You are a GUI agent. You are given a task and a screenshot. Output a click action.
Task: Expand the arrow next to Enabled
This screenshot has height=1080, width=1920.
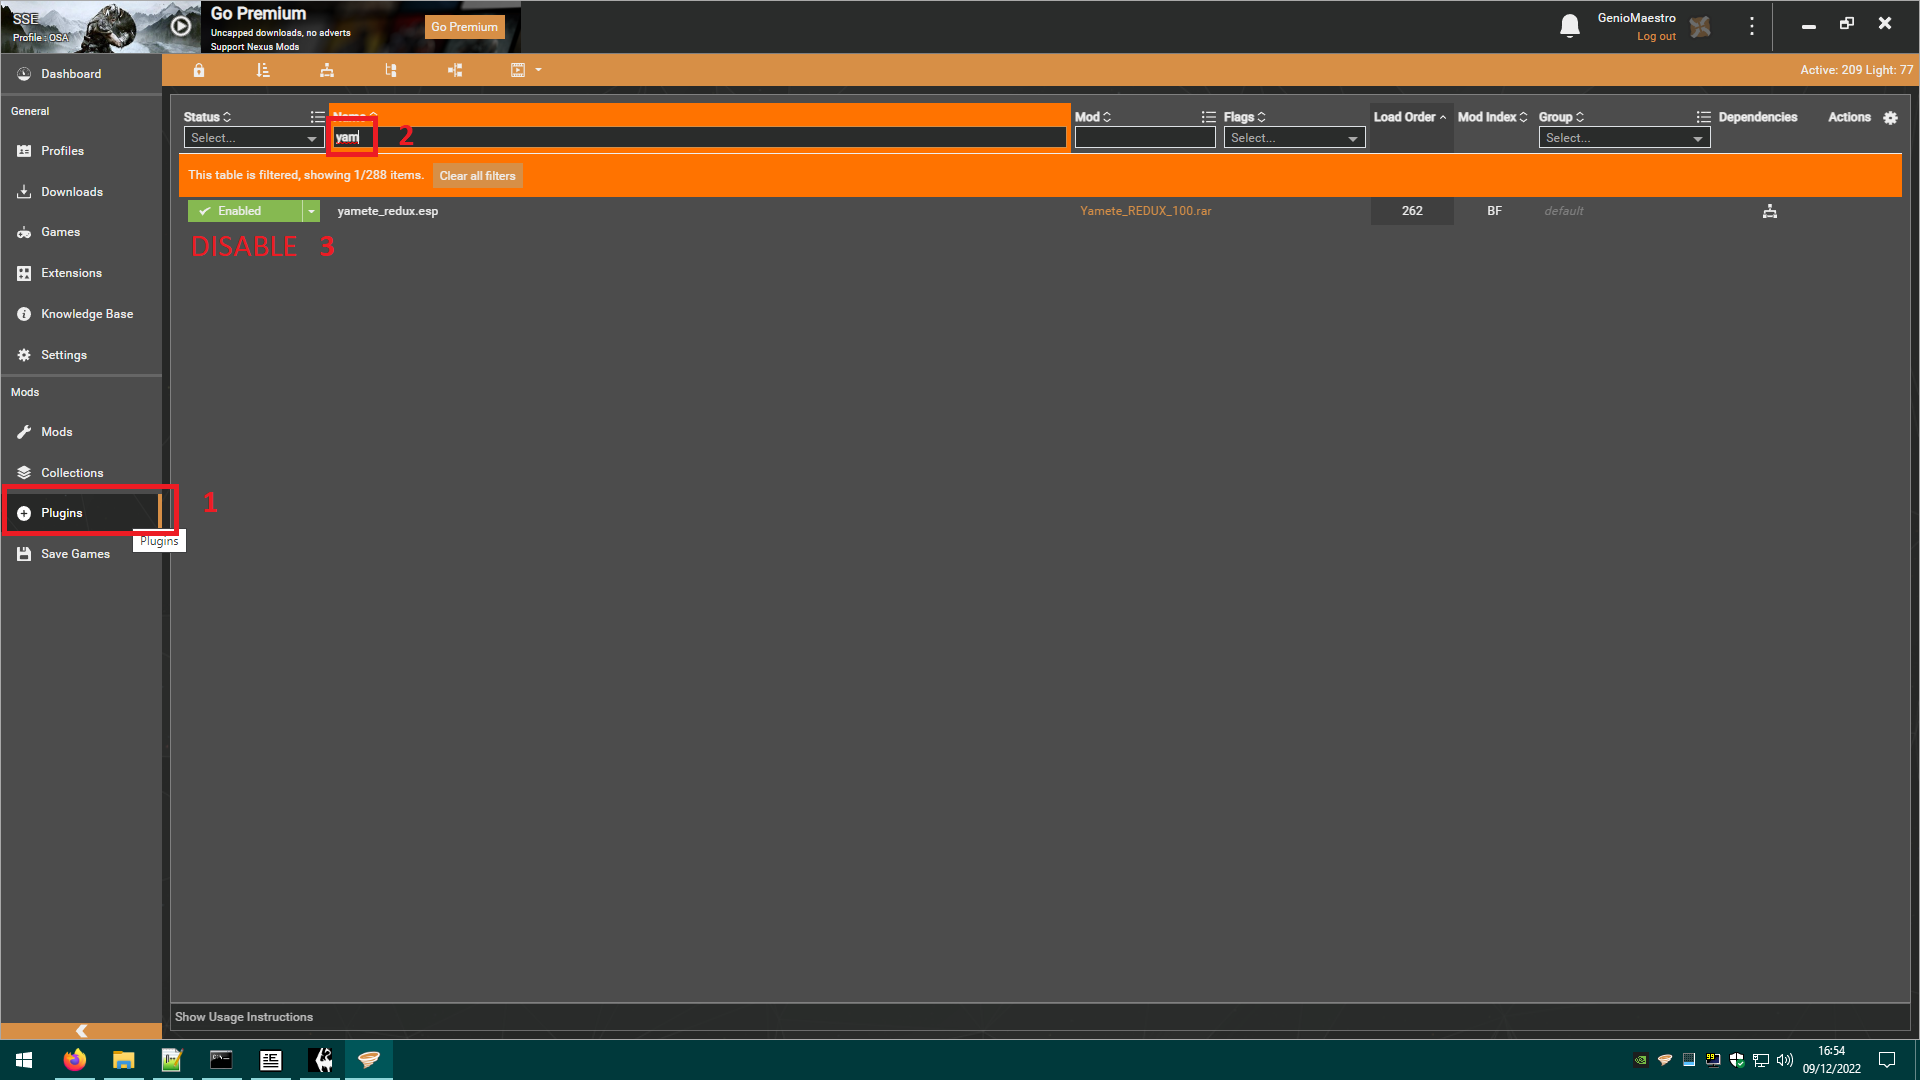tap(311, 211)
